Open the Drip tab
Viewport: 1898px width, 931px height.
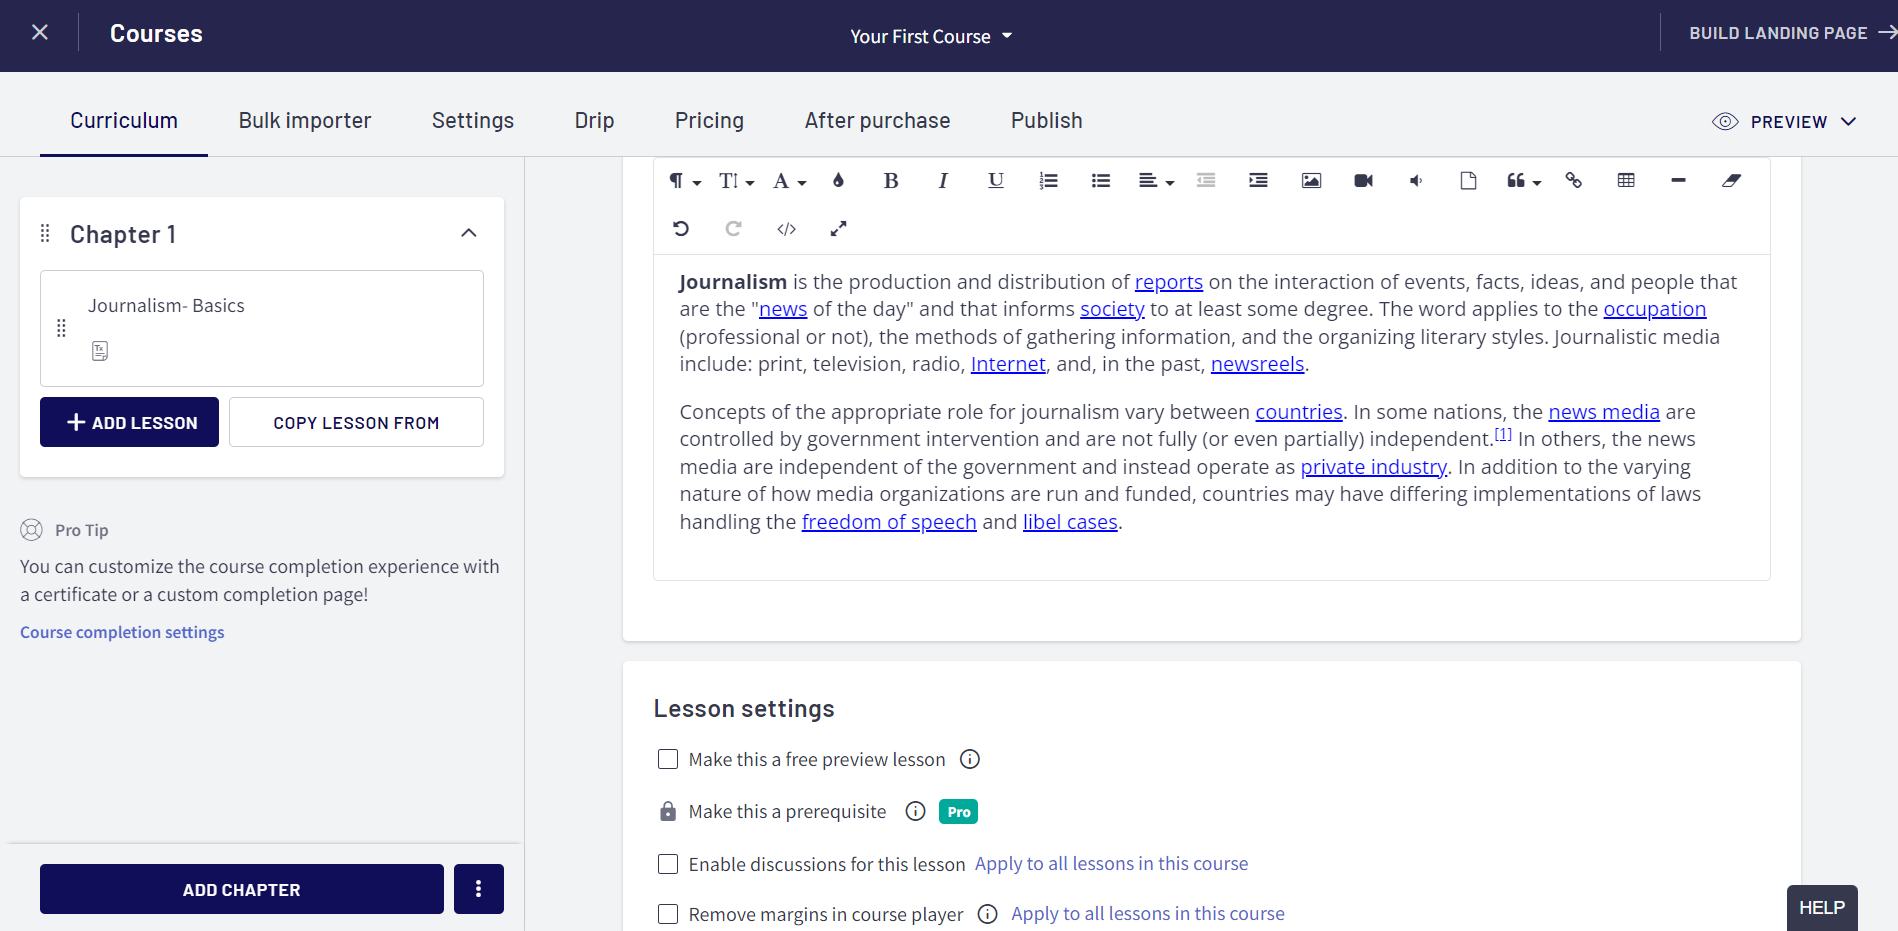(594, 121)
